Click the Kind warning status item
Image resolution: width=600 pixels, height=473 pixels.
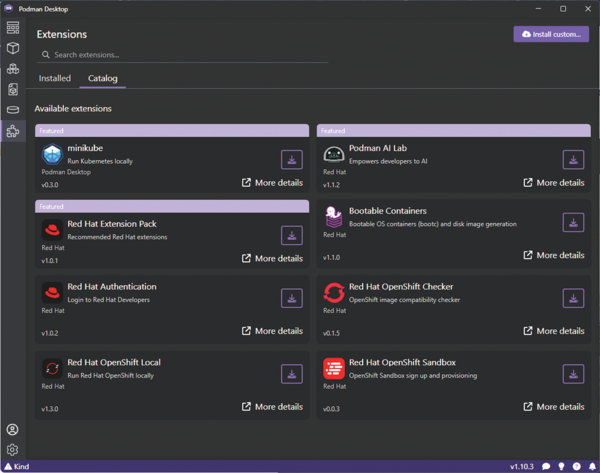click(x=17, y=466)
